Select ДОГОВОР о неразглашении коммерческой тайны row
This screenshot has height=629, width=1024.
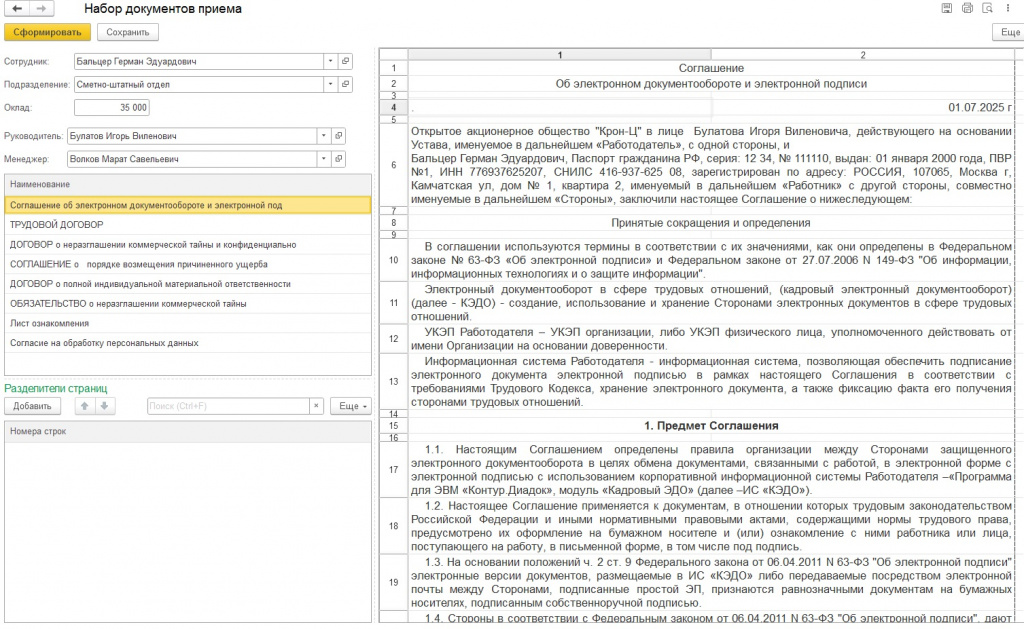click(188, 244)
